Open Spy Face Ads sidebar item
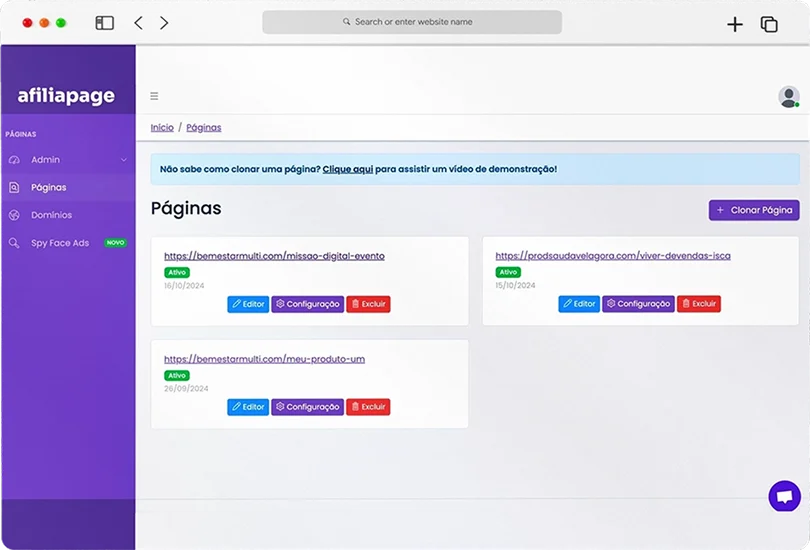The width and height of the screenshot is (810, 550). [60, 243]
